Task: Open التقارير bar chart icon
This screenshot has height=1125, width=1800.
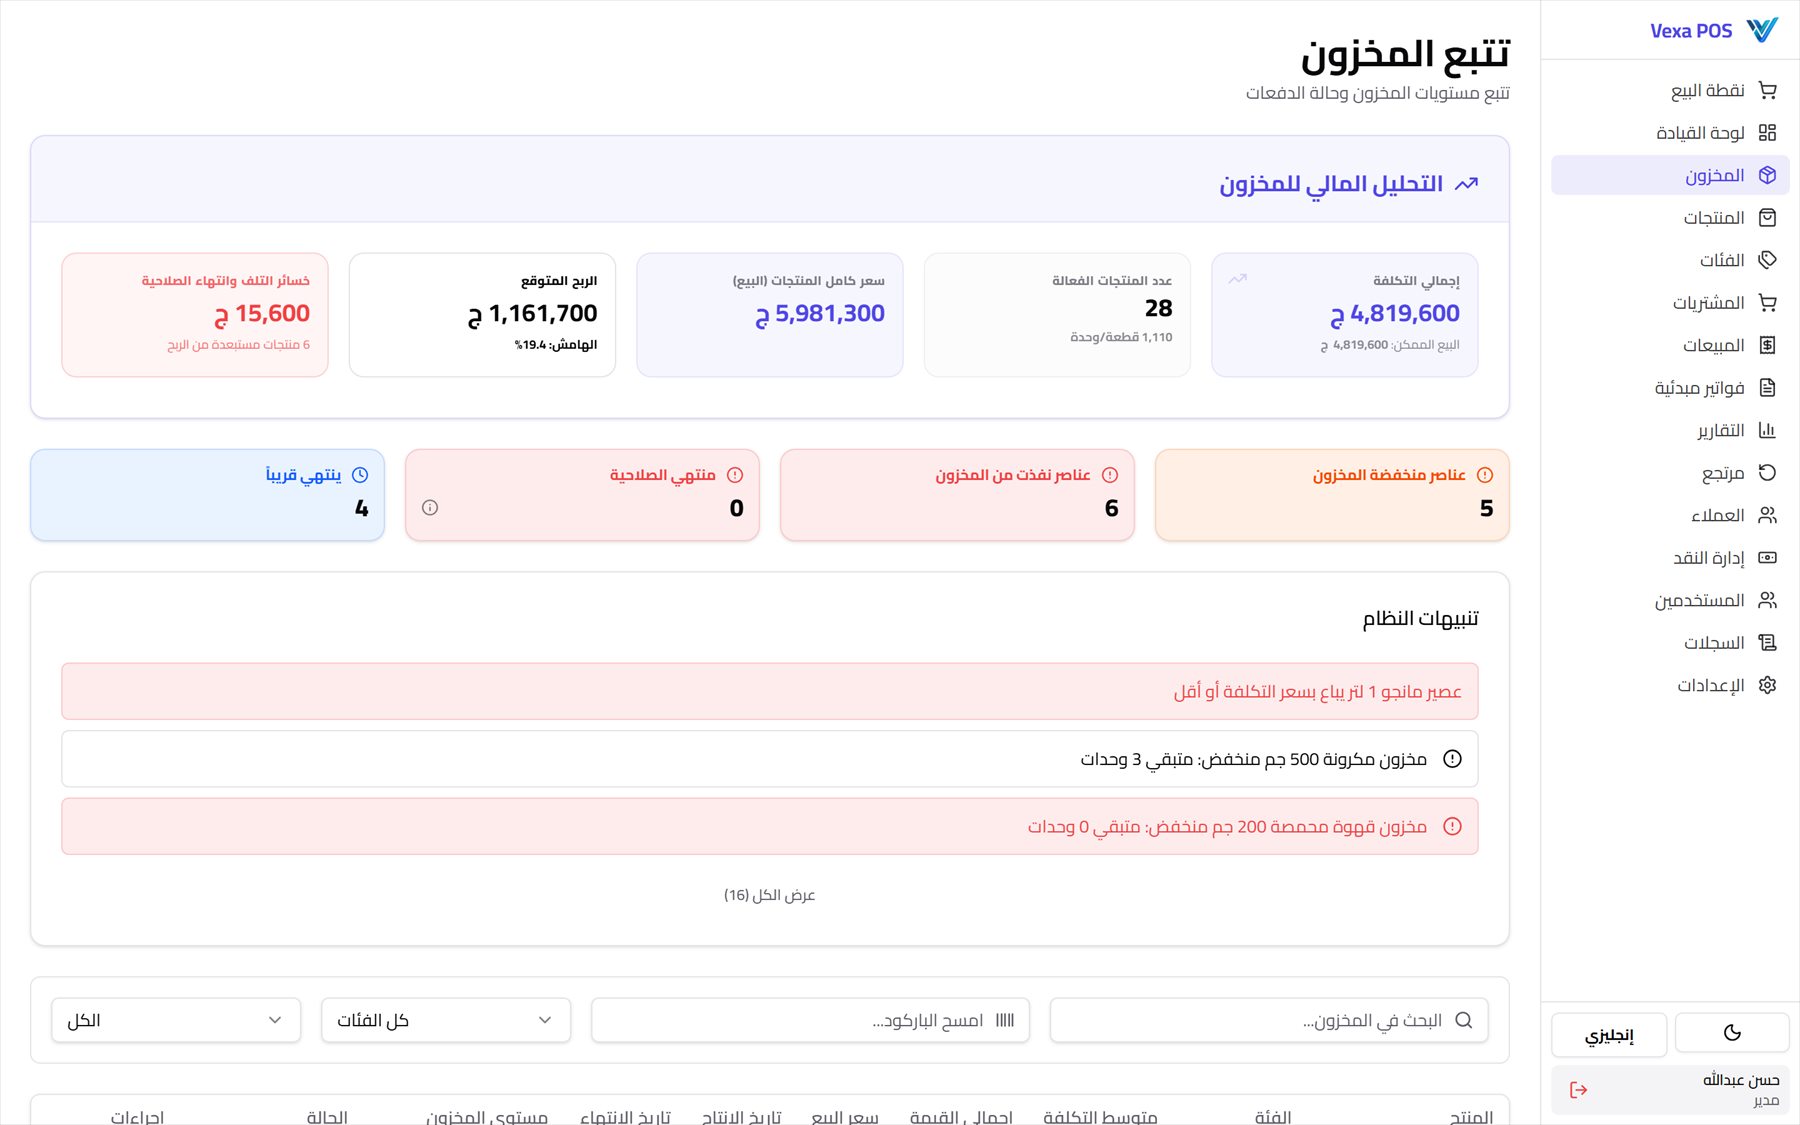Action: [x=1767, y=430]
